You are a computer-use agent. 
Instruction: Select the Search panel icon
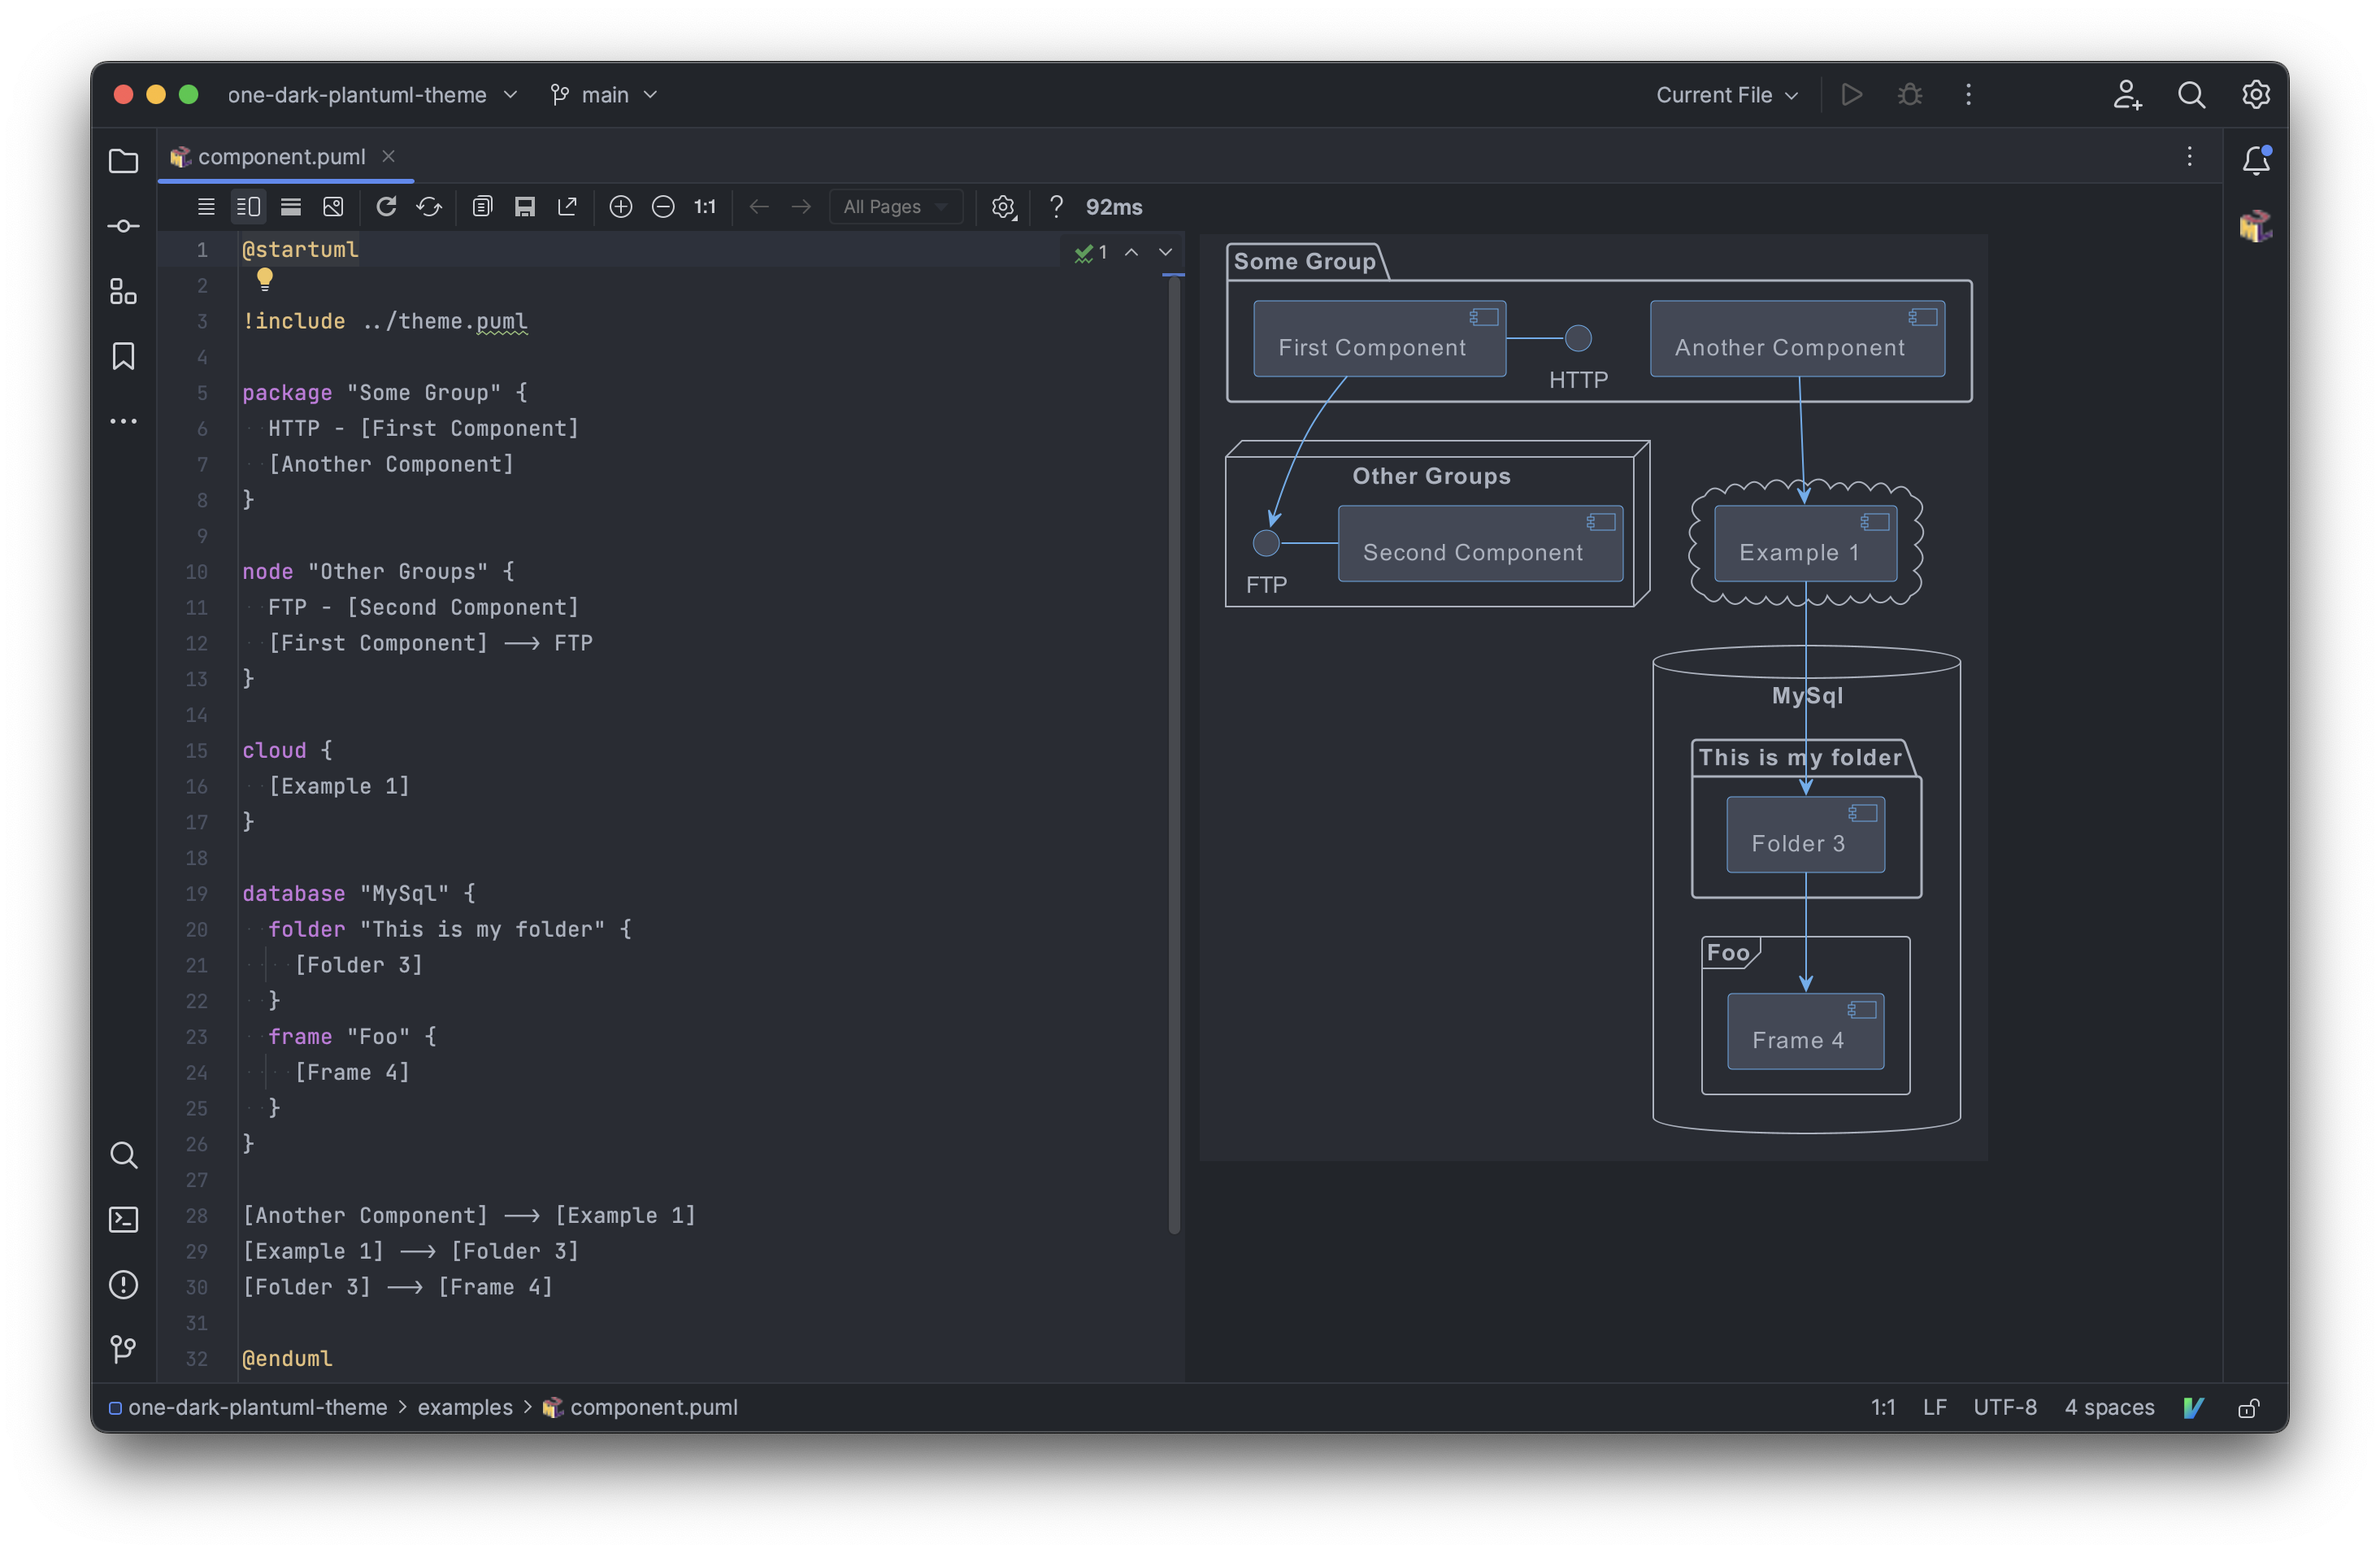(x=124, y=1154)
